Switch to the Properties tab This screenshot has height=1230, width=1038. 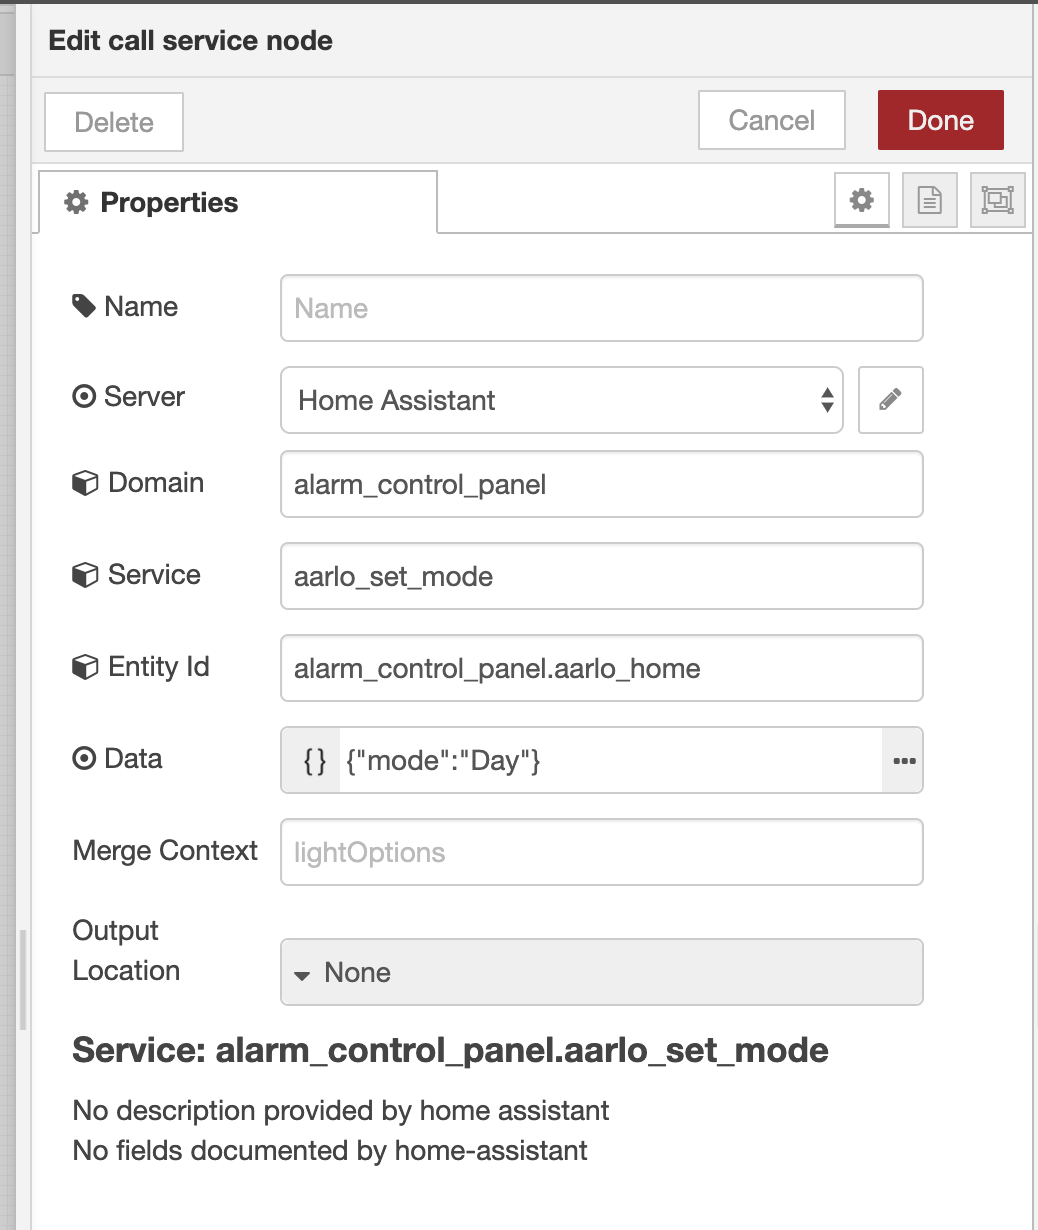point(238,203)
